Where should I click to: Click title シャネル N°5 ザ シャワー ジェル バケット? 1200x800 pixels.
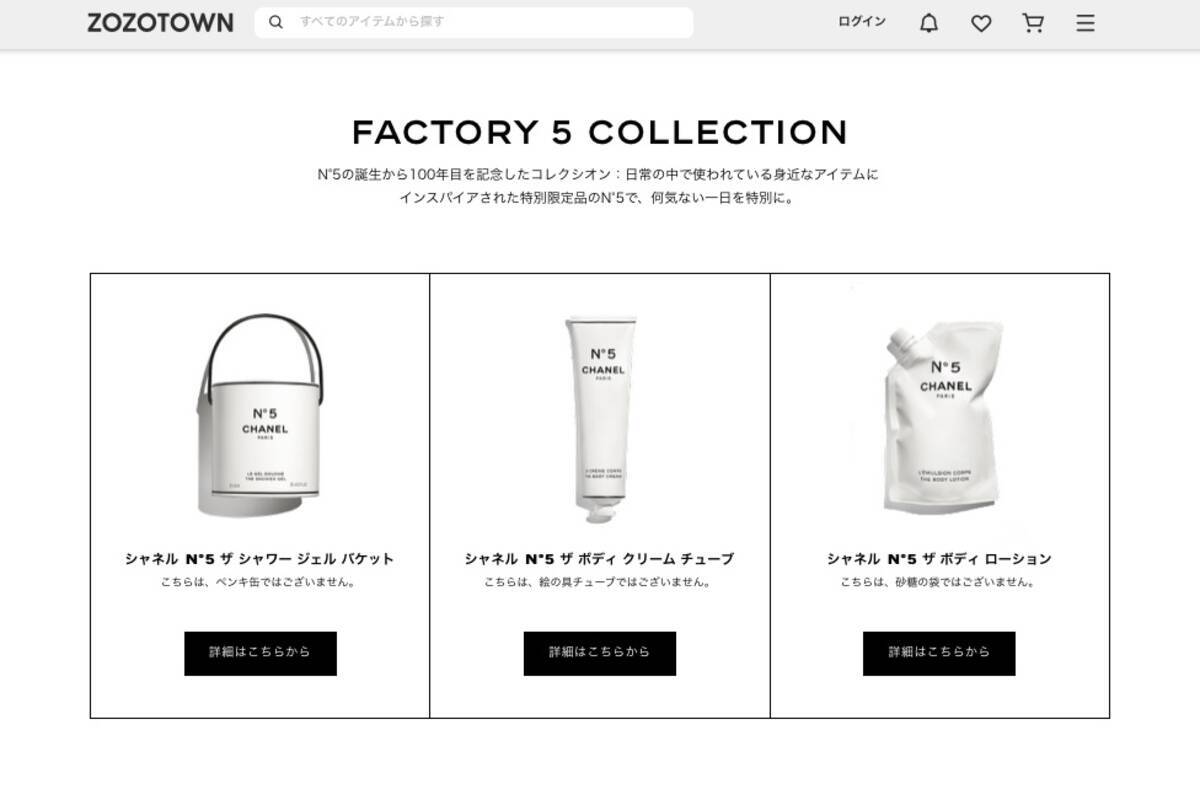pos(260,559)
